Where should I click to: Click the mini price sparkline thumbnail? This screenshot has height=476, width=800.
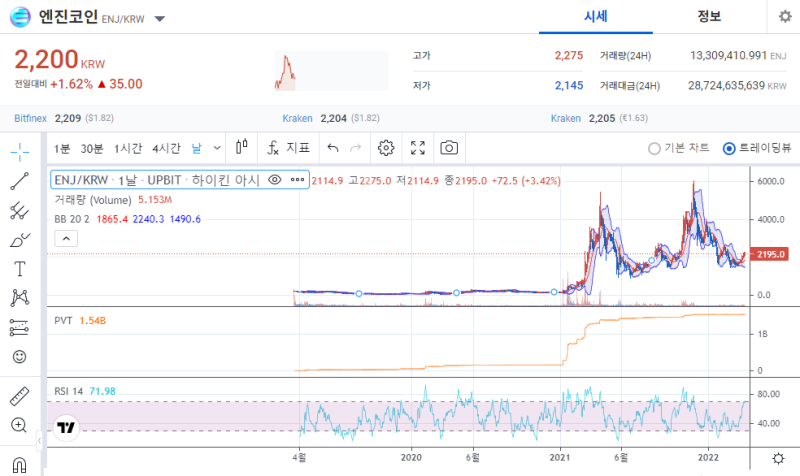click(332, 70)
